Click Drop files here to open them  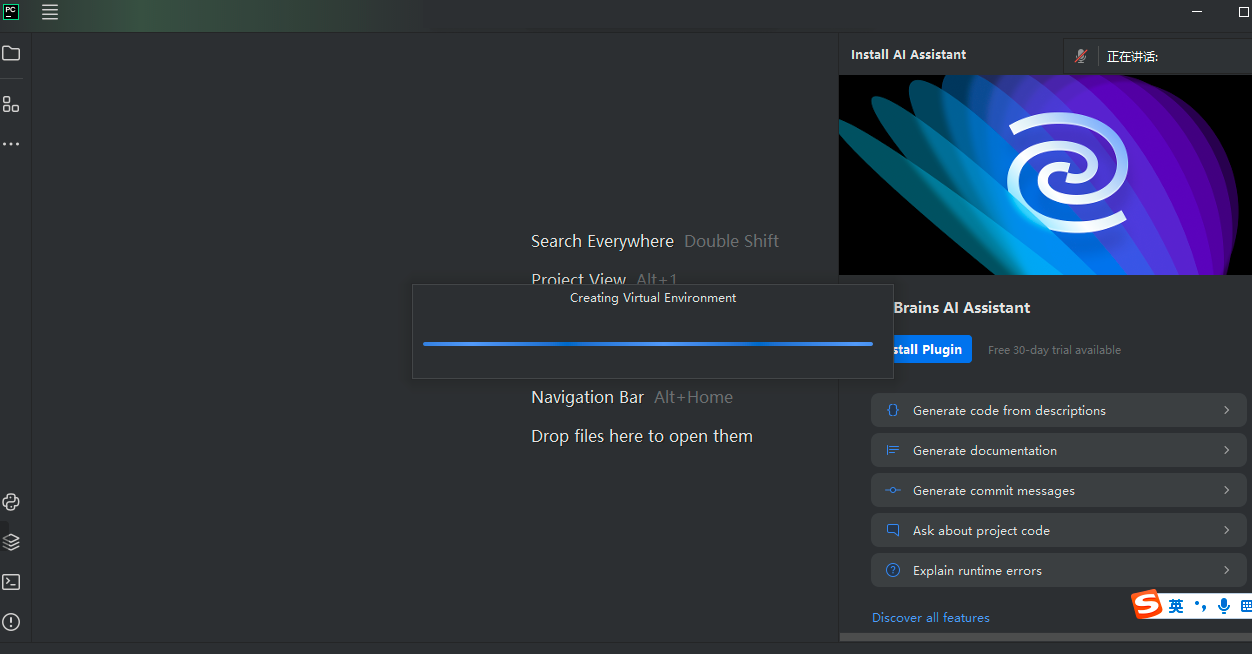tap(642, 436)
